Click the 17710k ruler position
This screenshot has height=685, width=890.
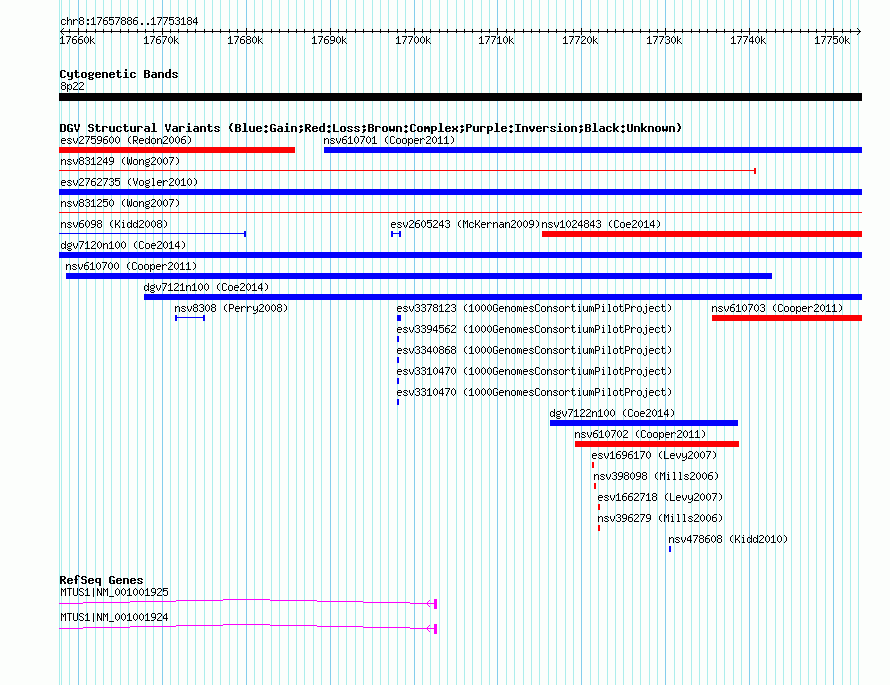coord(497,40)
